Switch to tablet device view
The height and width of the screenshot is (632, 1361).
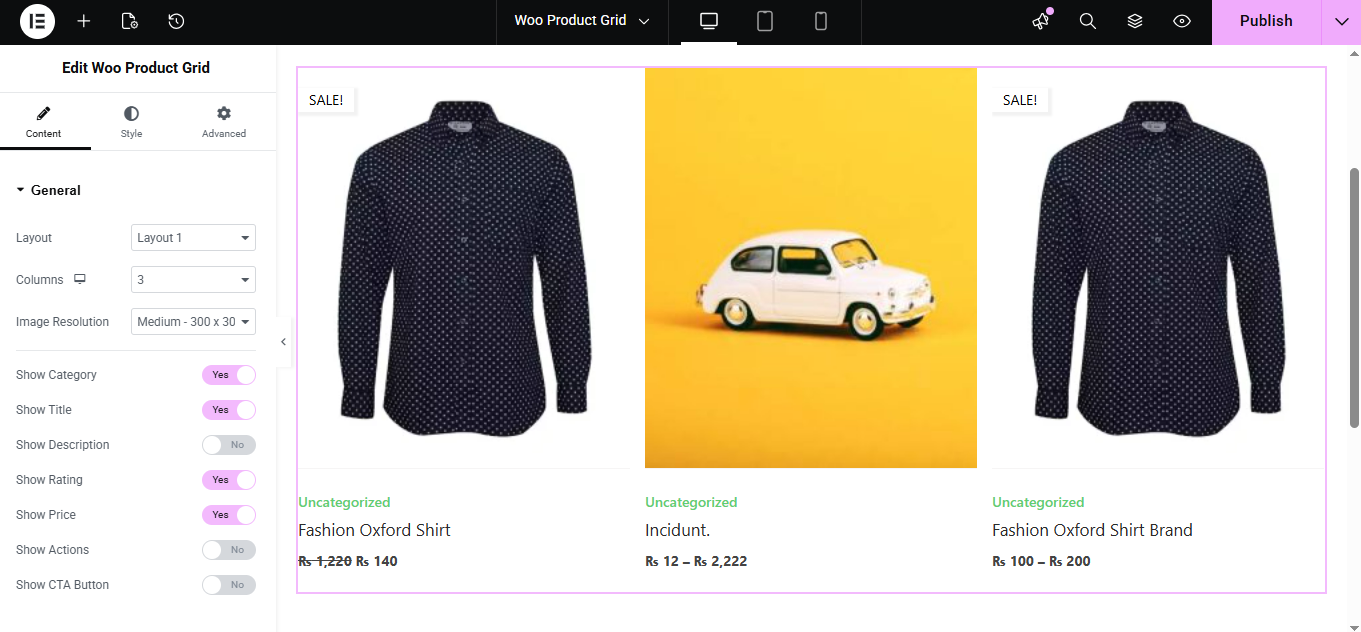[765, 21]
